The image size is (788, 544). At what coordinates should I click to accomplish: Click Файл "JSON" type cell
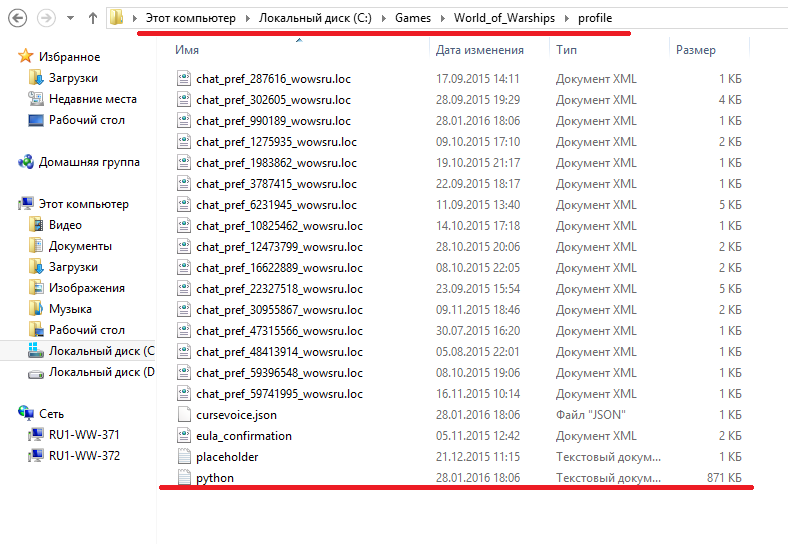point(590,415)
